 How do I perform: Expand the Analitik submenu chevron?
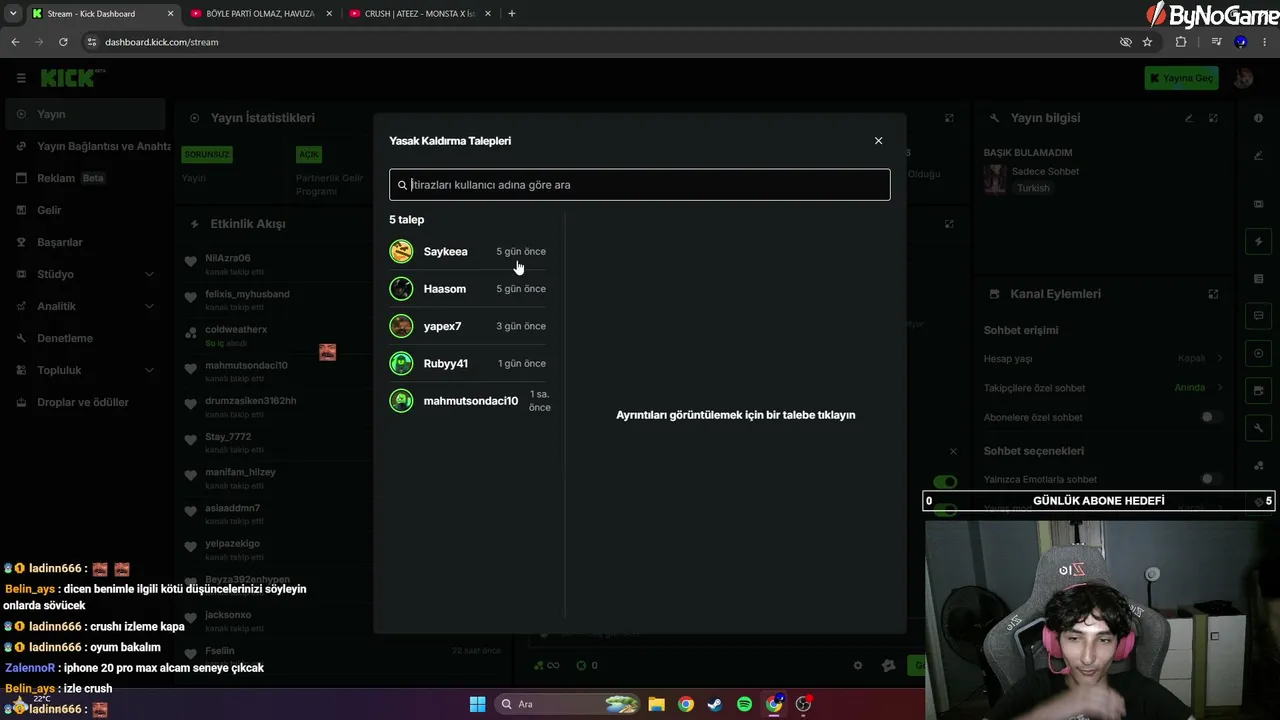149,306
